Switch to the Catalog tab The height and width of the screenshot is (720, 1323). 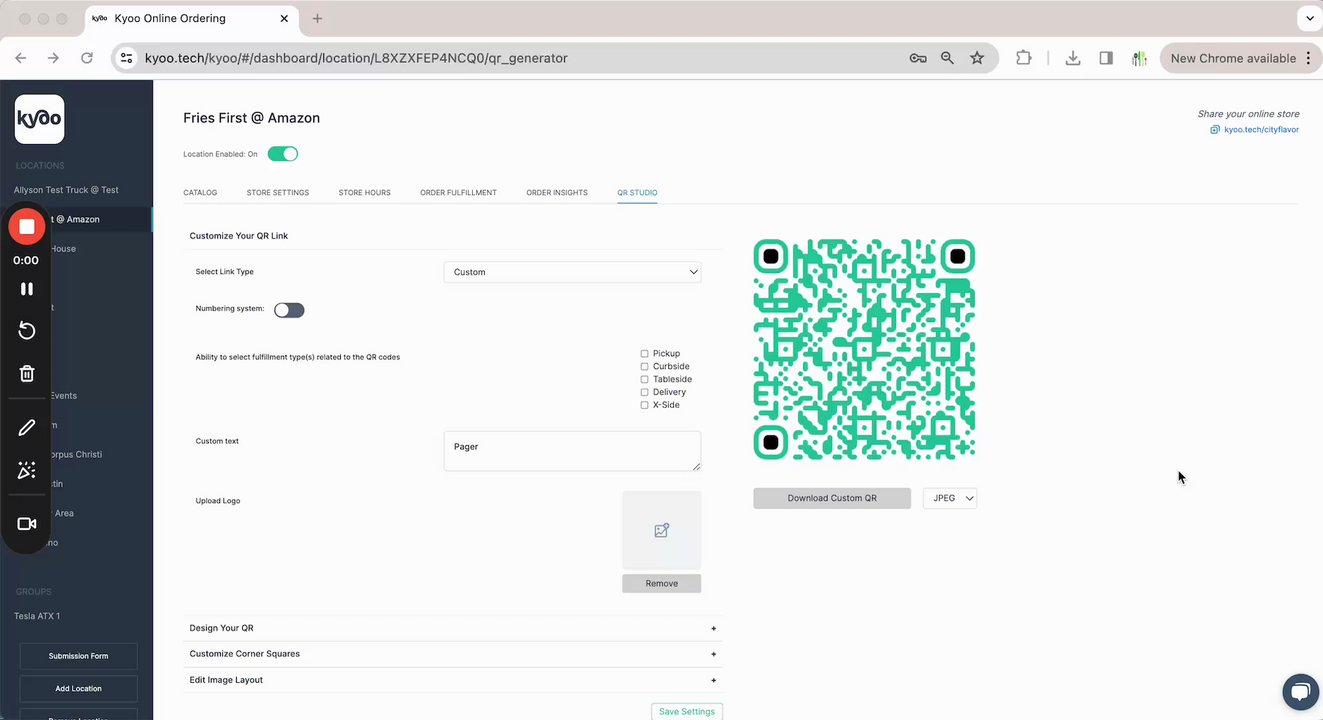point(200,192)
